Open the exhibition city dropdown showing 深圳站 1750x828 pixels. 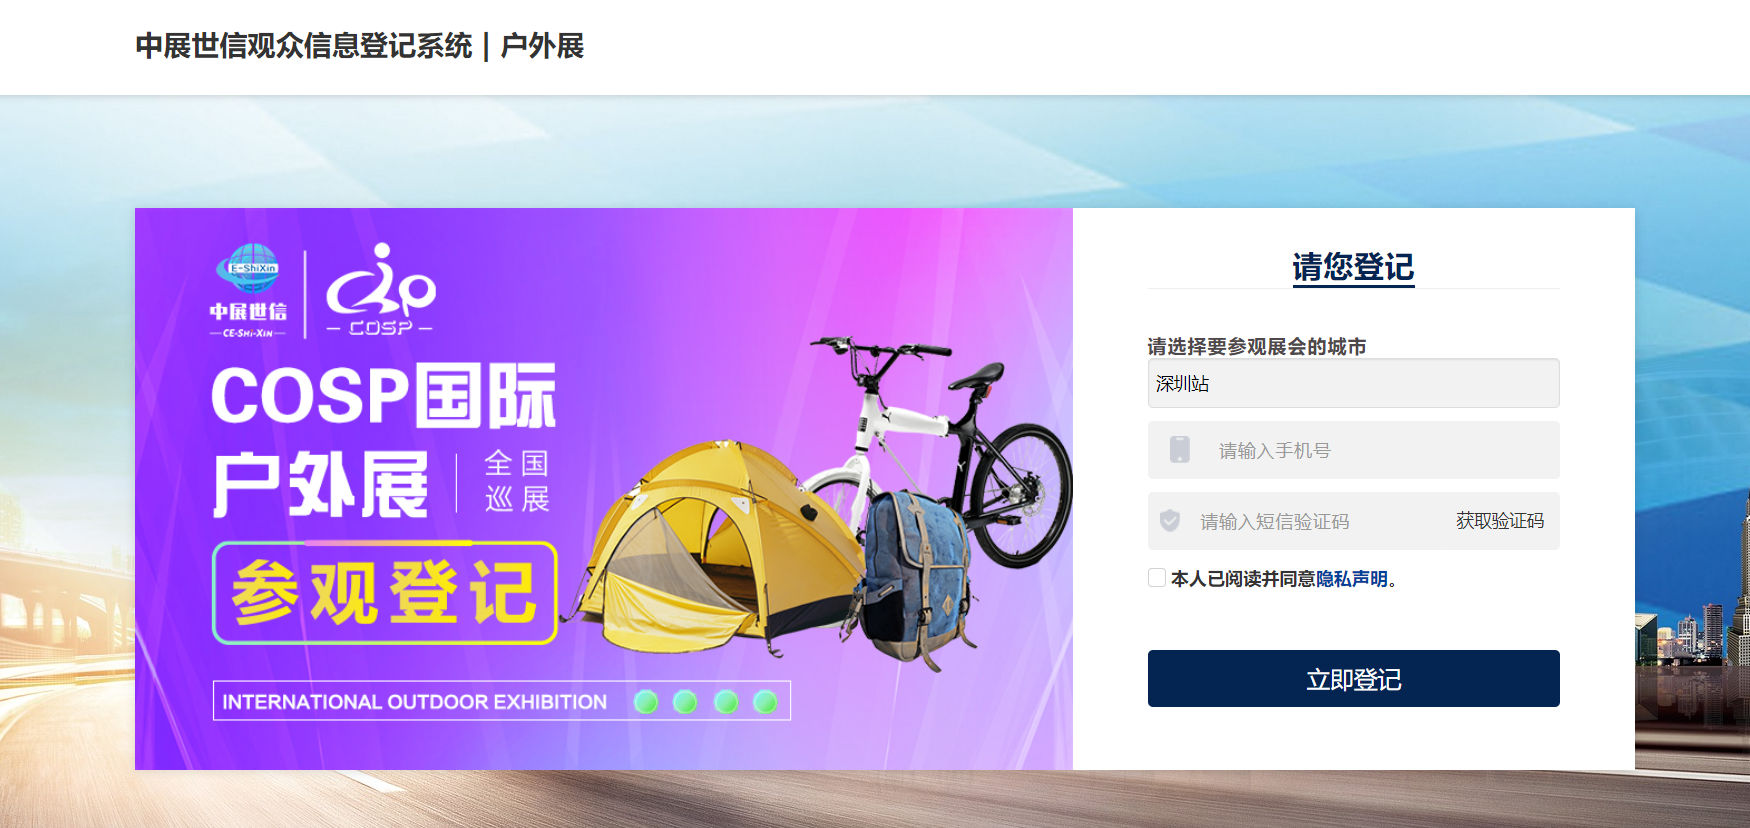pyautogui.click(x=1353, y=383)
